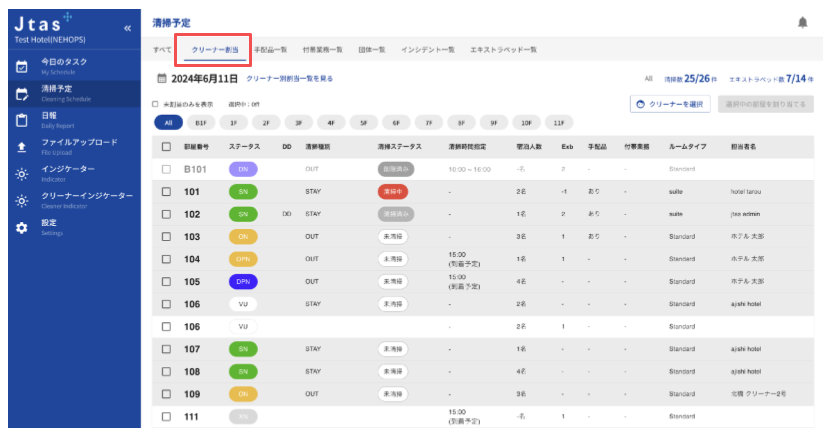823x432 pixels.
Task: Collapse the sidebar with the double-chevron icon
Action: point(127,28)
